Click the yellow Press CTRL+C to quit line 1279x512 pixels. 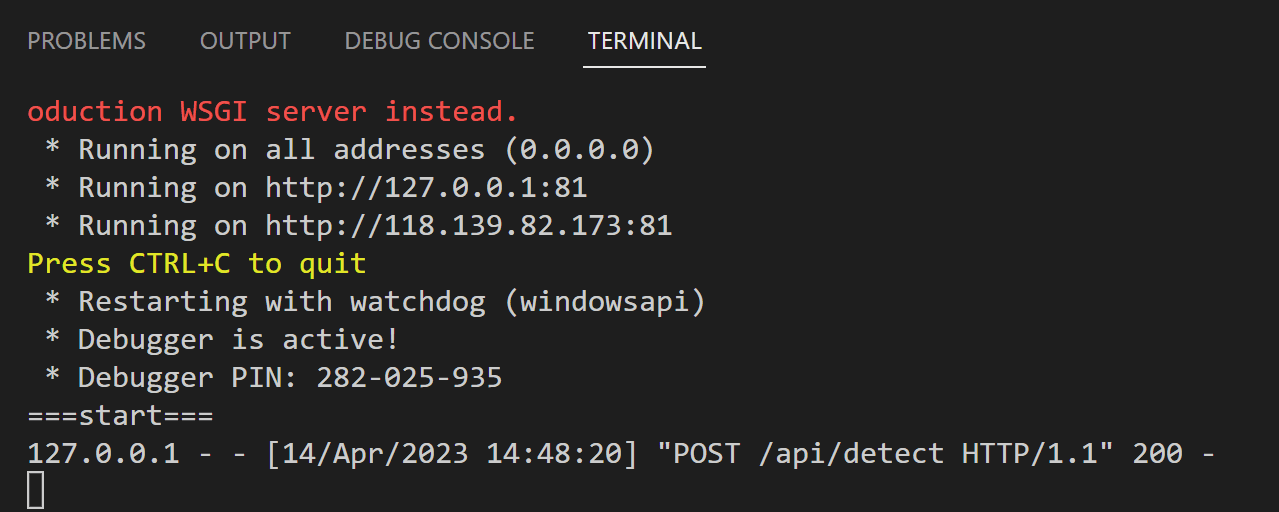click(197, 264)
